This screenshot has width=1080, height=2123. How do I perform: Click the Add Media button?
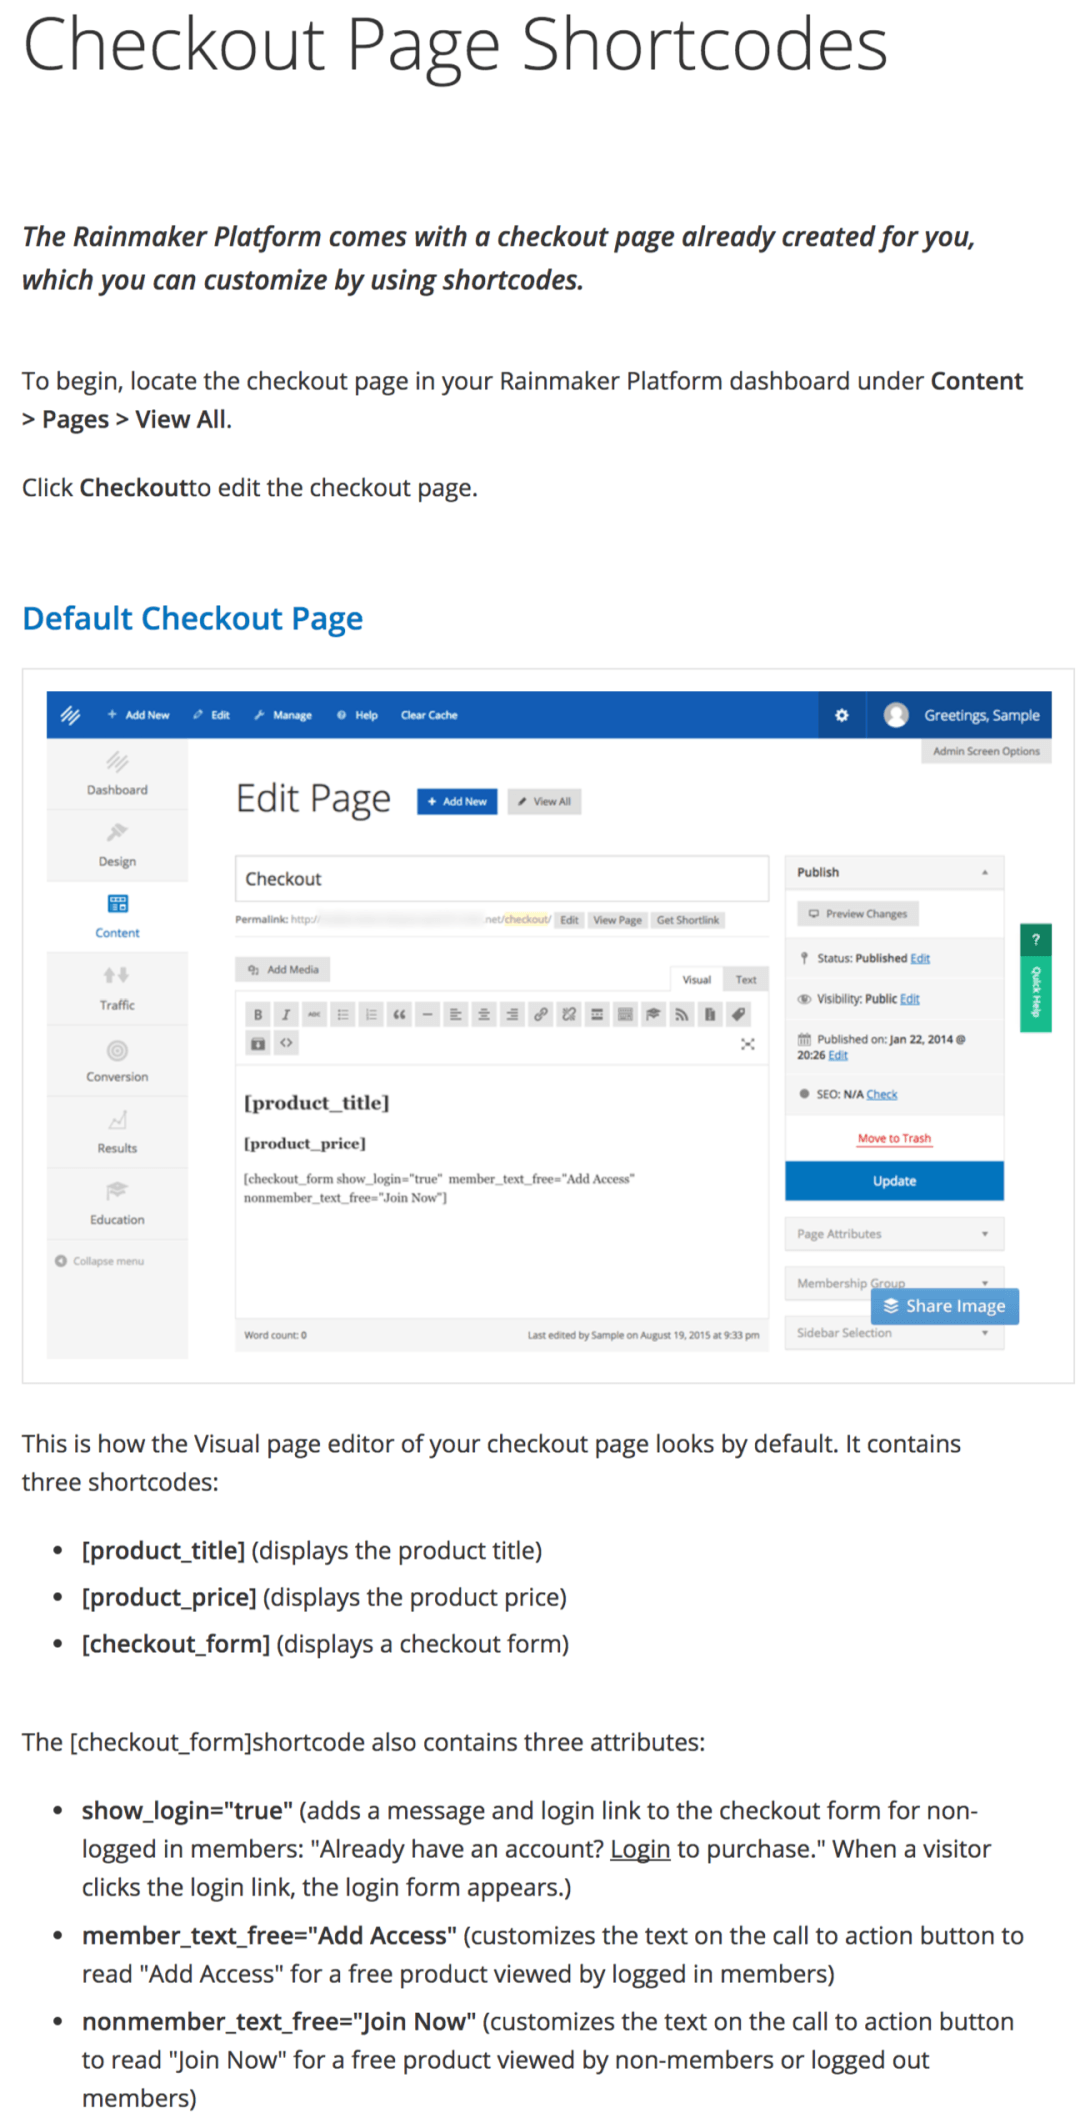tap(283, 969)
